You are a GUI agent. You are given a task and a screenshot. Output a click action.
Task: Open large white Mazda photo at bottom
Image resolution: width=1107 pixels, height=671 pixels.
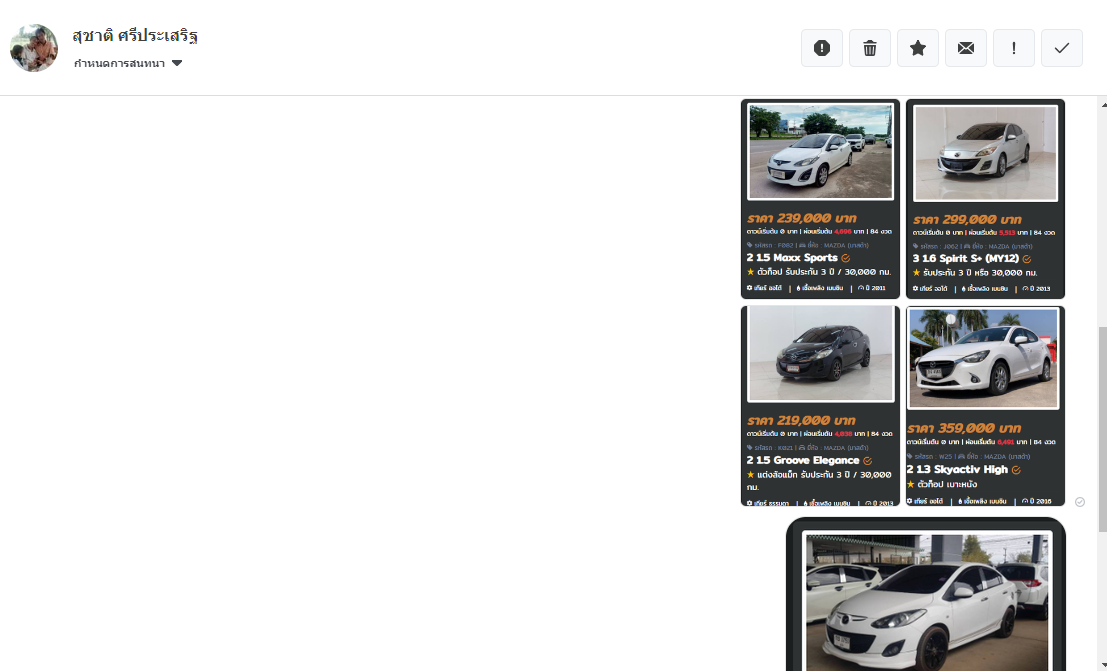926,595
